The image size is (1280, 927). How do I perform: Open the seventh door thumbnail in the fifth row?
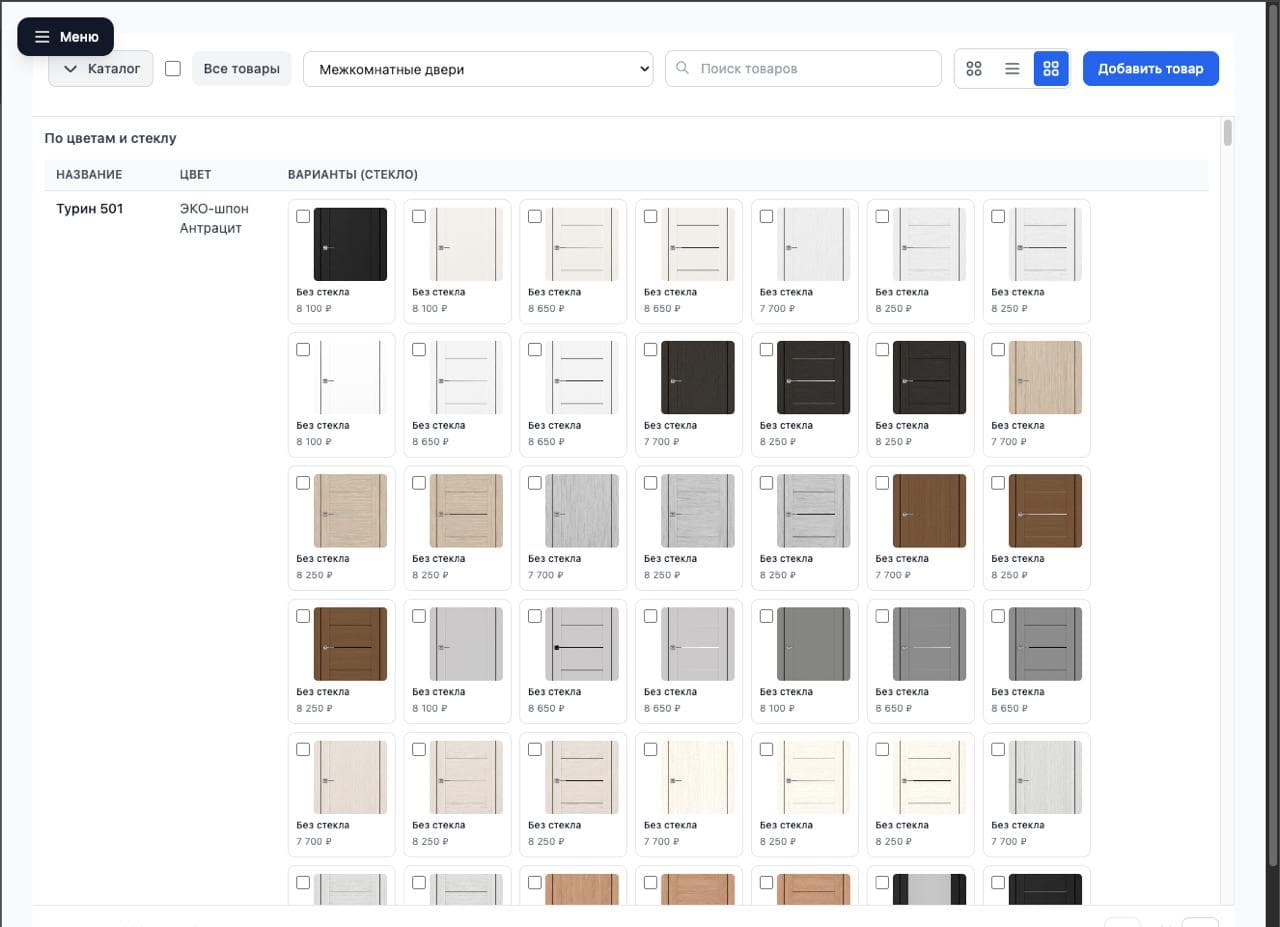[x=1045, y=777]
